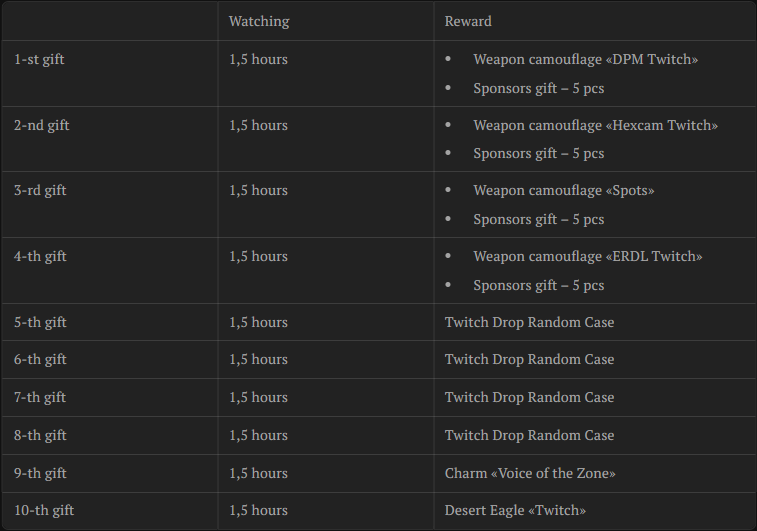Select the "Desert Eagle «Twitch»" reward
Screen dimensions: 757x531
click(515, 510)
